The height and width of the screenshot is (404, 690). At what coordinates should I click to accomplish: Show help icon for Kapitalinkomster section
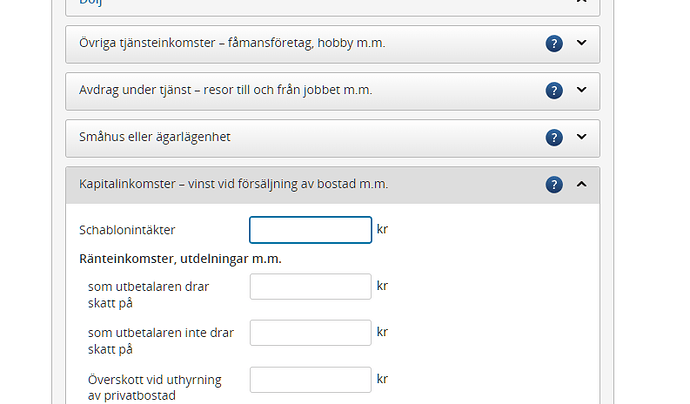pyautogui.click(x=554, y=184)
